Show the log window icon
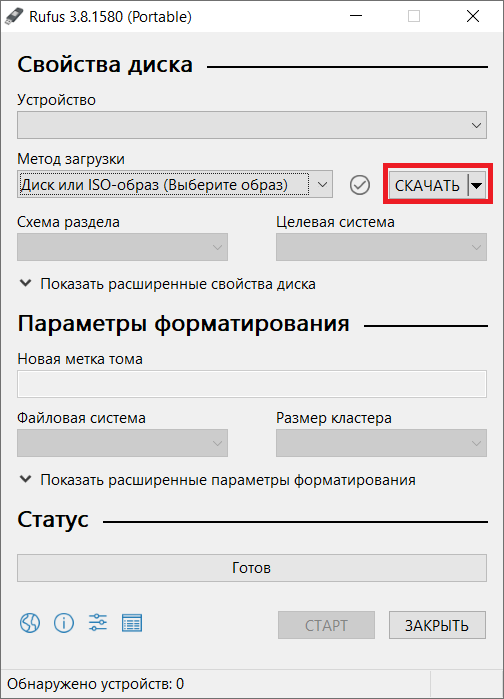The height and width of the screenshot is (699, 504). (x=132, y=623)
